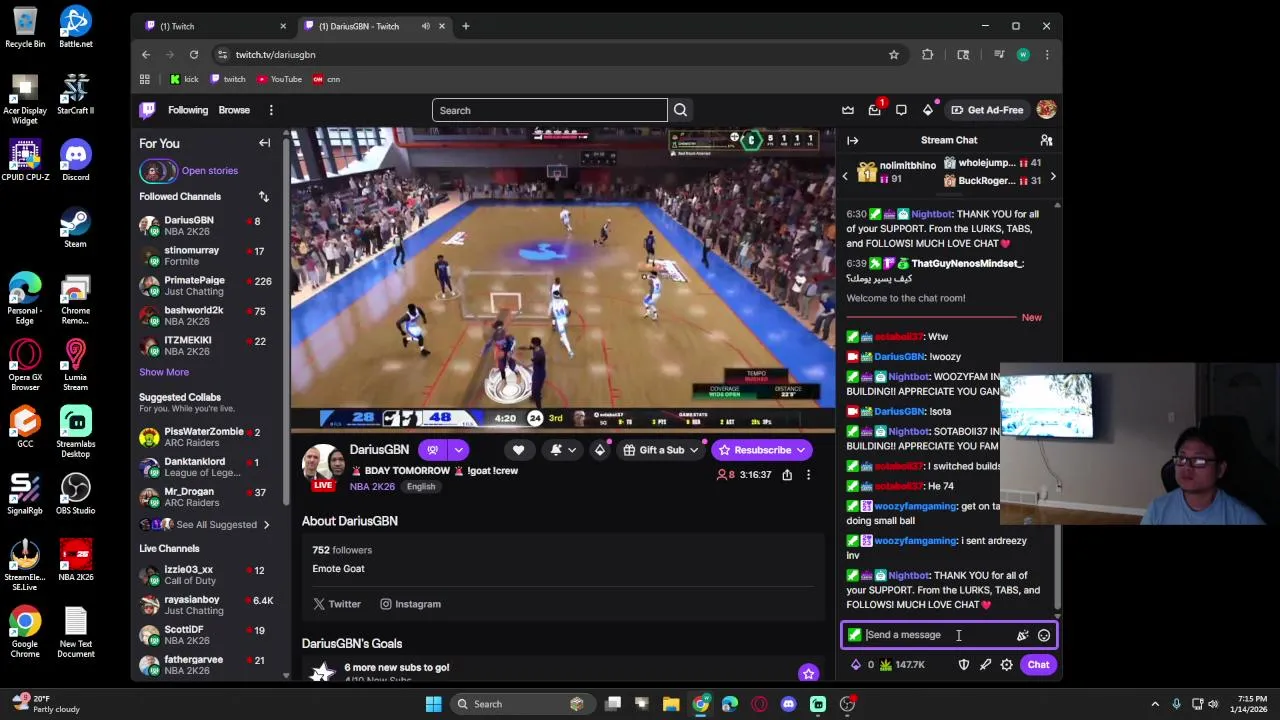The width and height of the screenshot is (1280, 720).
Task: Open the YouTube bookmark
Action: [x=279, y=79]
